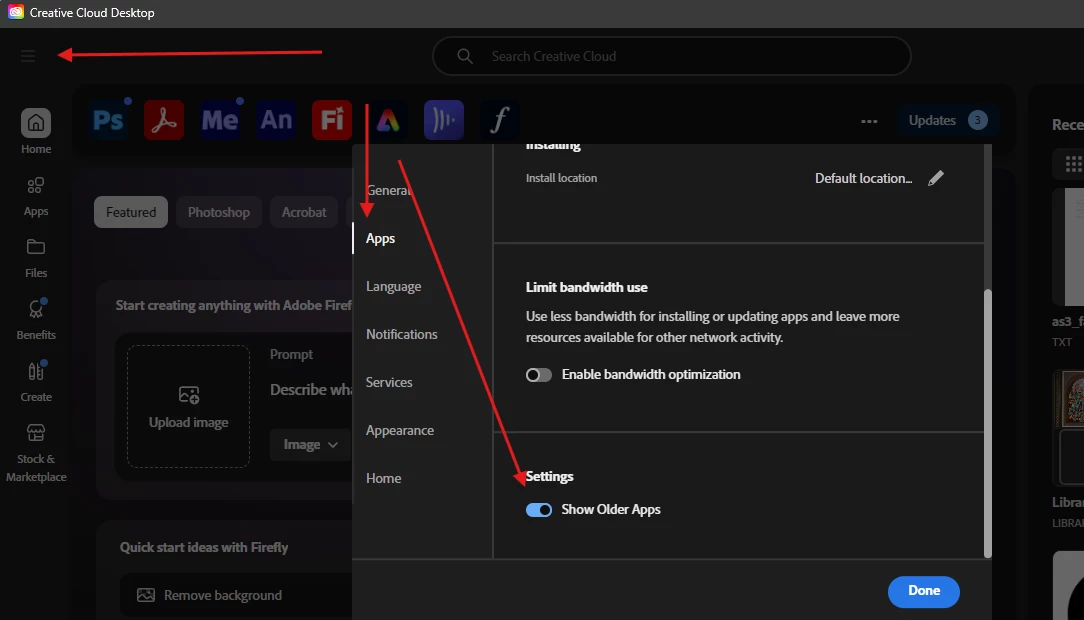
Task: Open the recent file thumbnail as3_f
Action: tap(1069, 247)
